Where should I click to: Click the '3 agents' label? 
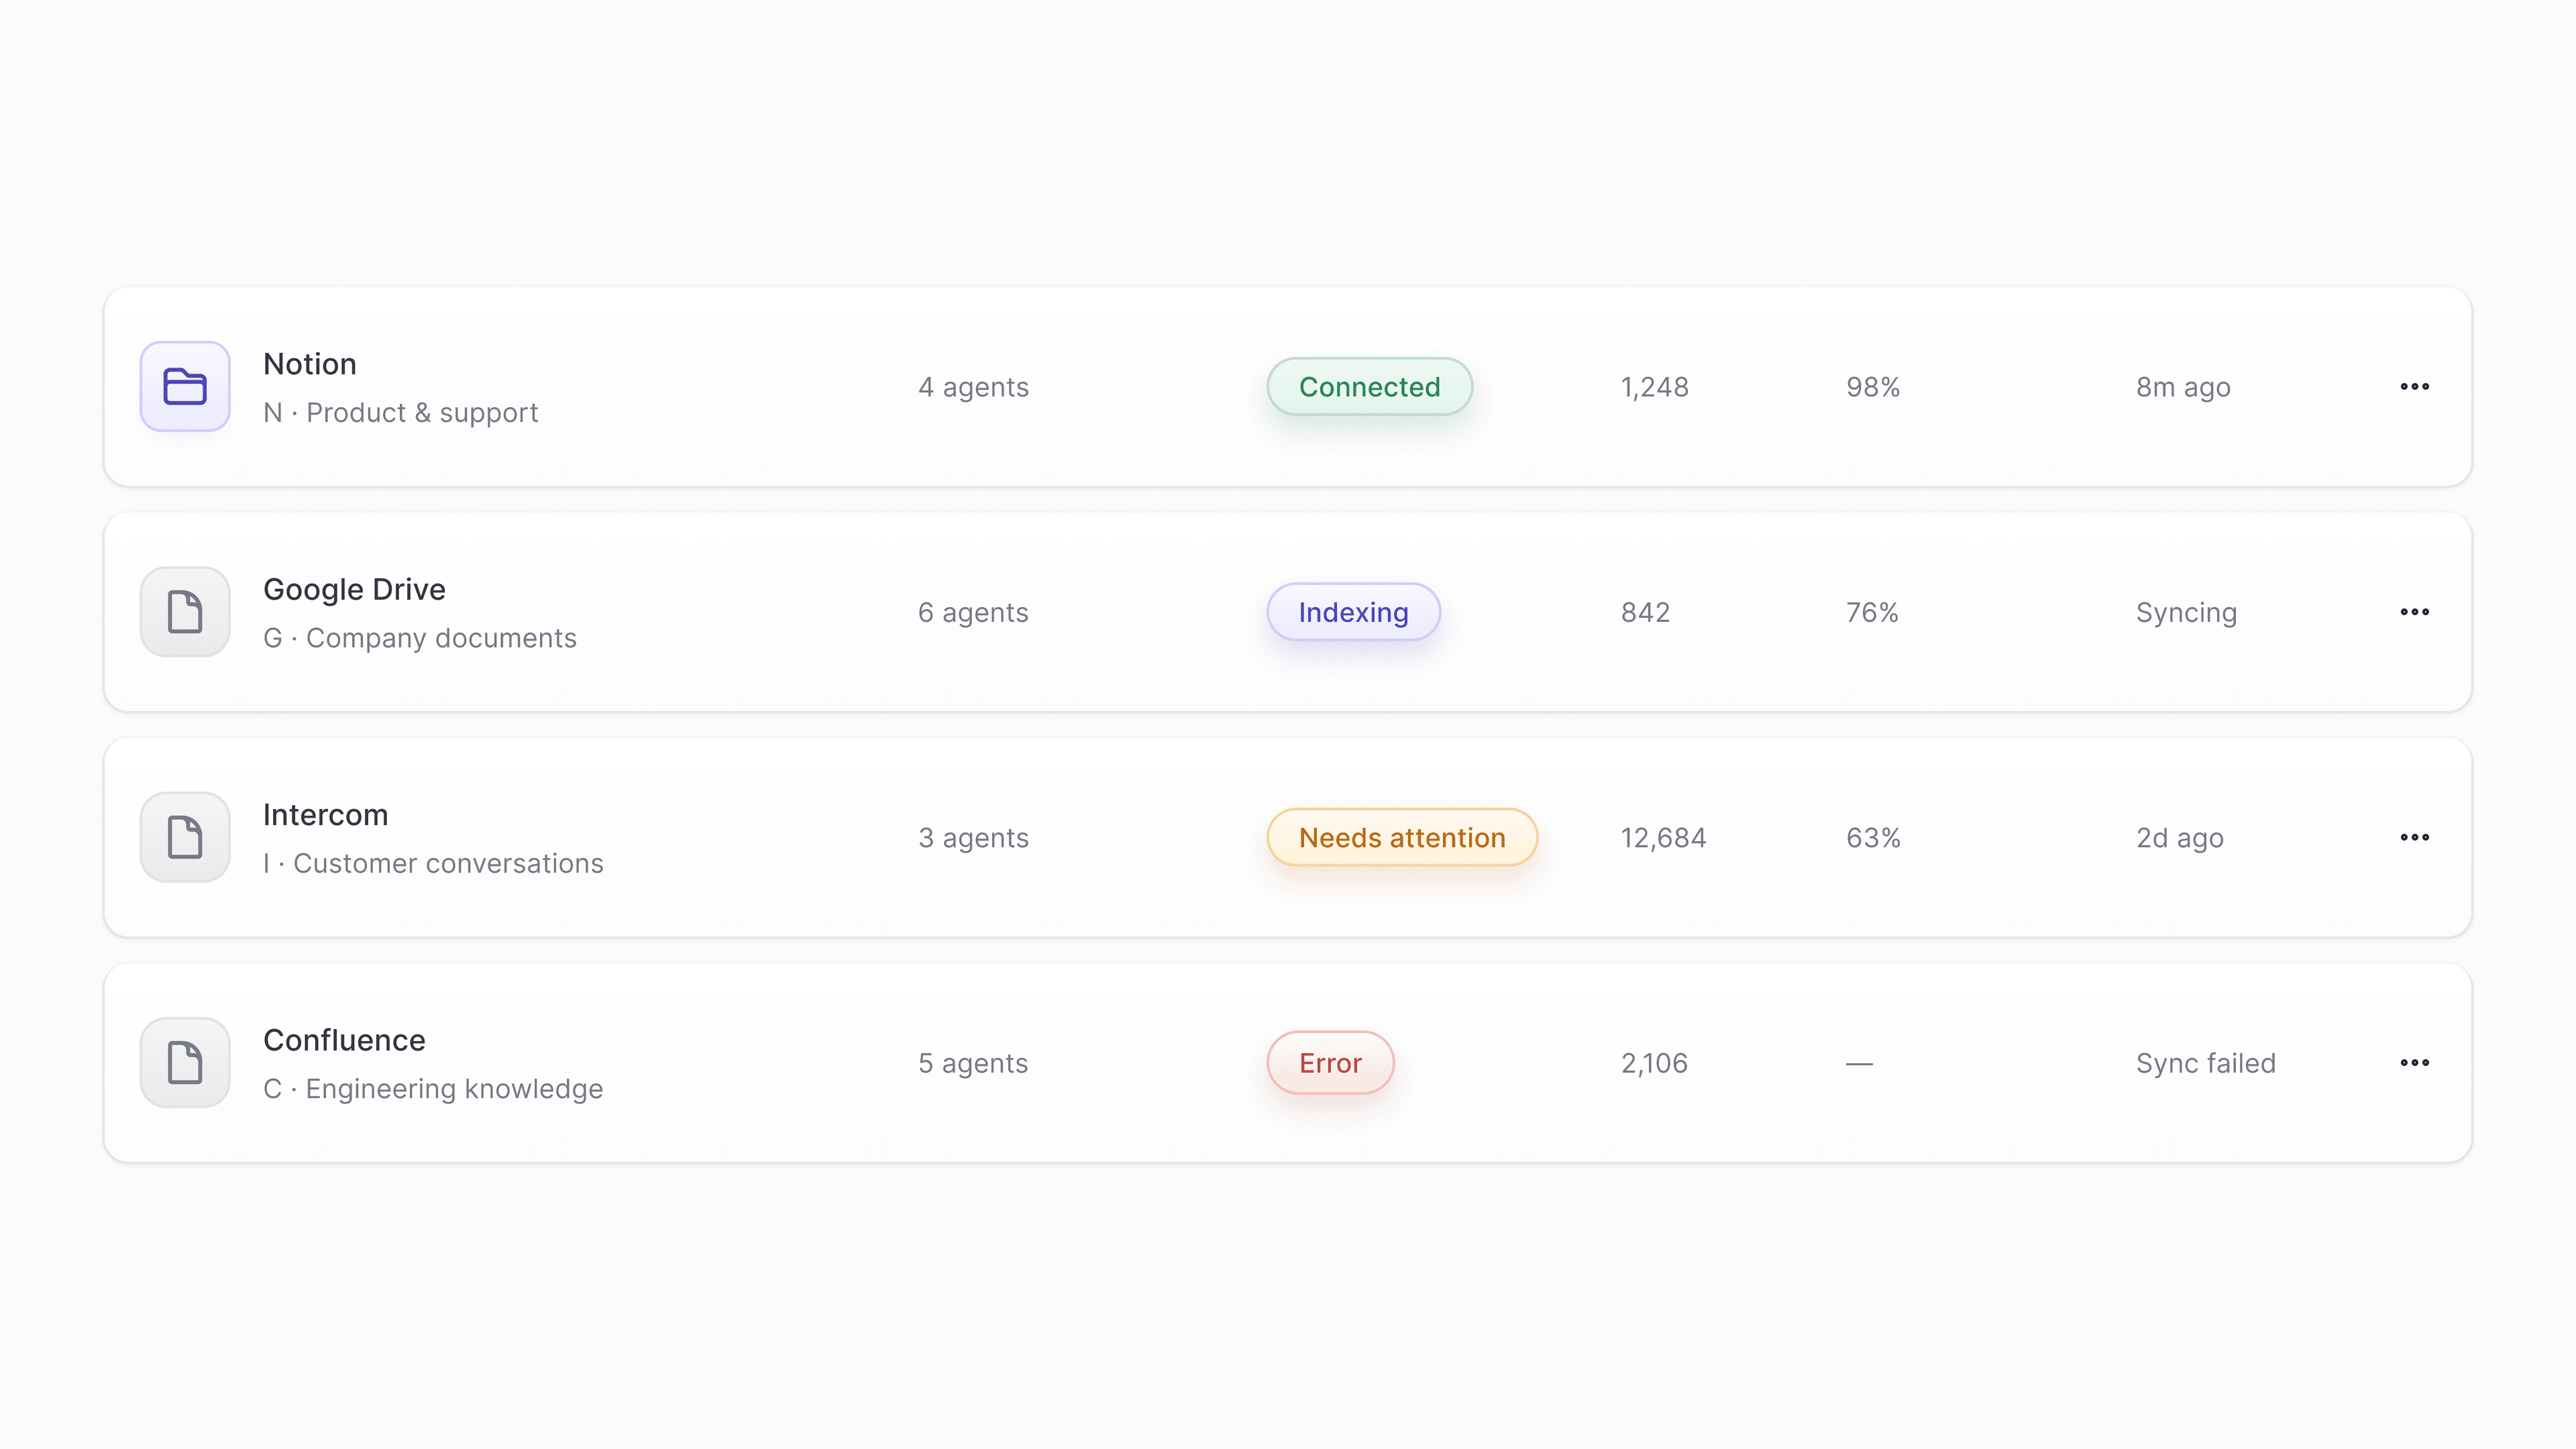pos(973,838)
